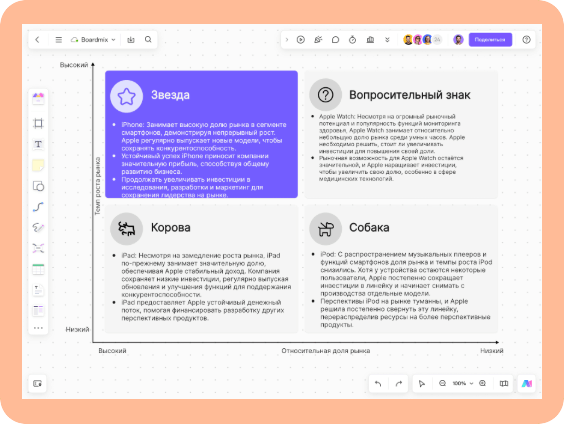
Task: Start presentation with play icon
Action: (301, 40)
